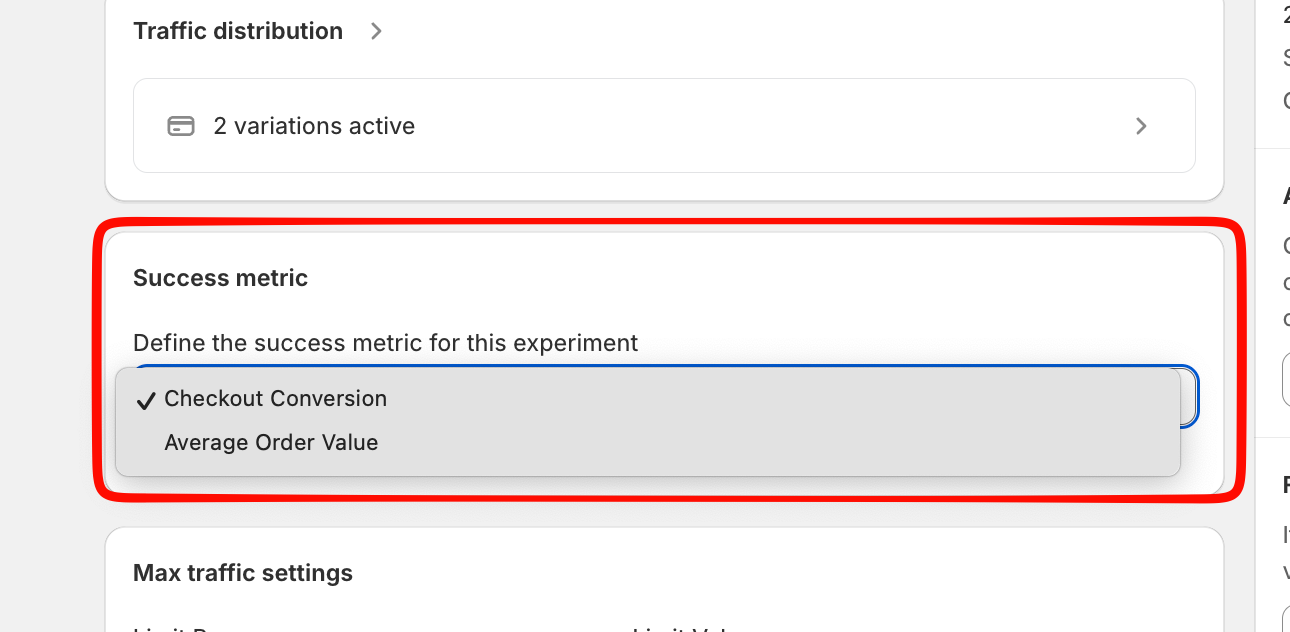Select the '2 variations active' text
Viewport: 1290px width, 632px height.
(314, 126)
